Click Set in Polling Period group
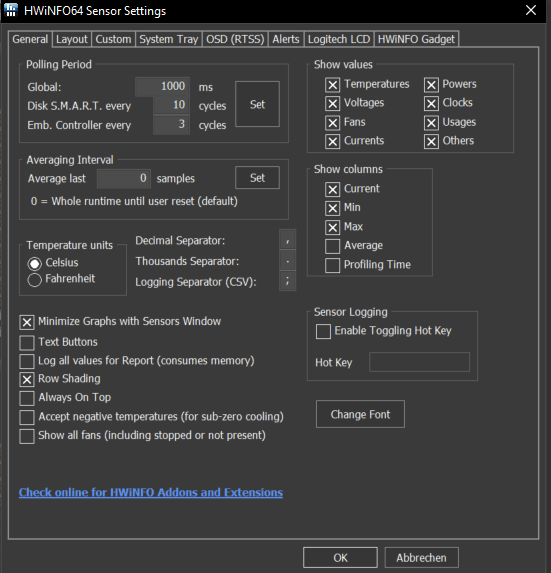551x573 pixels. [257, 104]
